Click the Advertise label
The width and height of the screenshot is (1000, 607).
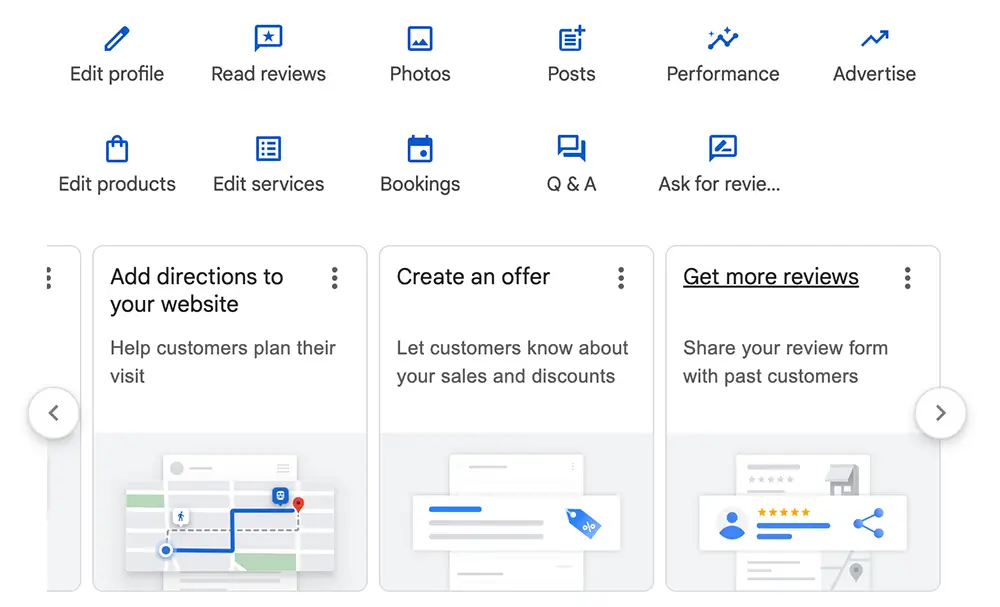click(x=874, y=74)
